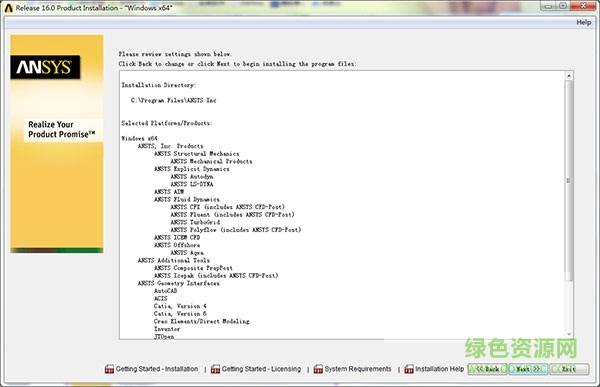Viewport: 600px width, 387px height.
Task: Click the ANSYS title bar app icon
Action: (x=8, y=8)
